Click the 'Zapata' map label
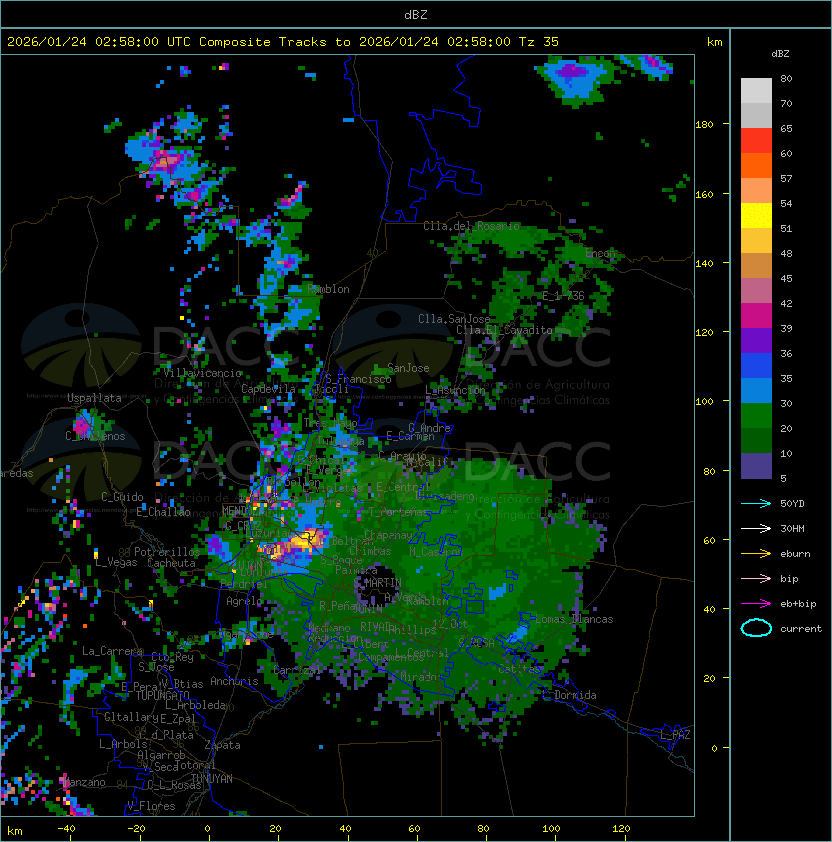 point(222,745)
